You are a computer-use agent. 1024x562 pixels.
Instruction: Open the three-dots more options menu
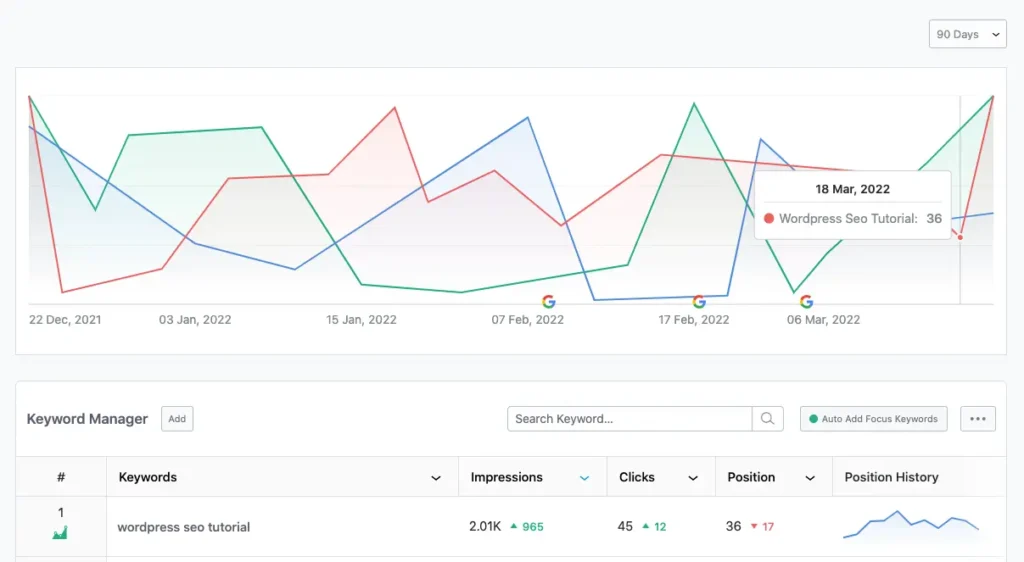[978, 418]
